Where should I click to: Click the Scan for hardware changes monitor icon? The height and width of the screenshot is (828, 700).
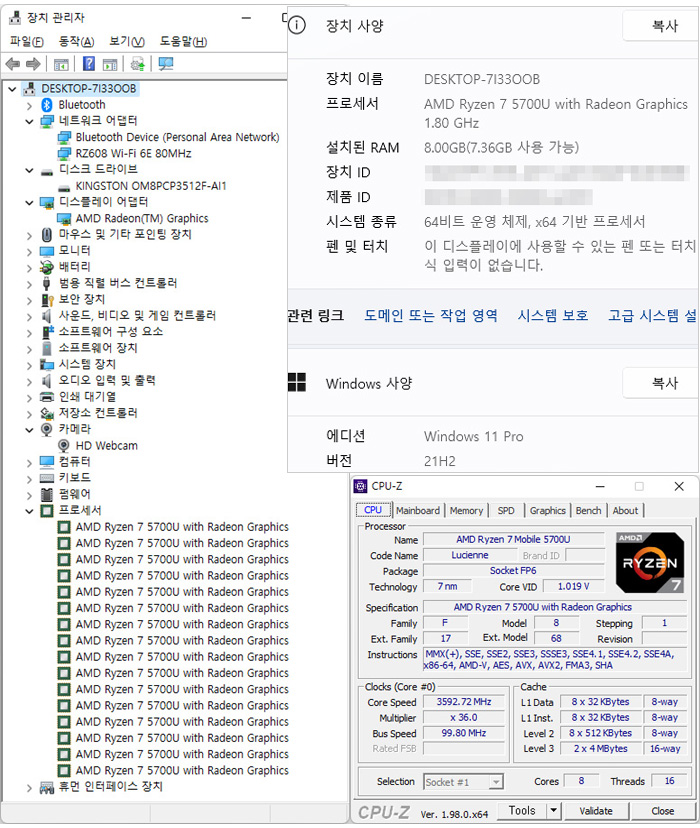tap(166, 64)
